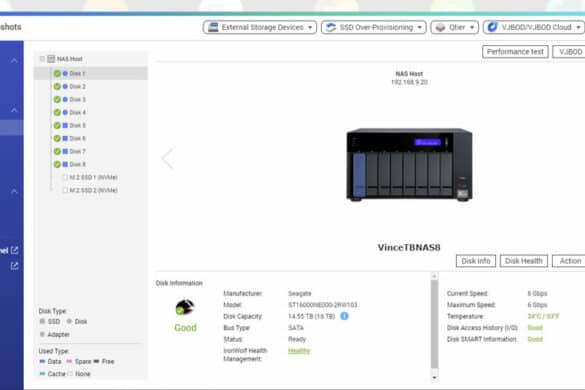Image resolution: width=585 pixels, height=390 pixels.
Task: Open Disk Access History Good link
Action: pos(535,328)
